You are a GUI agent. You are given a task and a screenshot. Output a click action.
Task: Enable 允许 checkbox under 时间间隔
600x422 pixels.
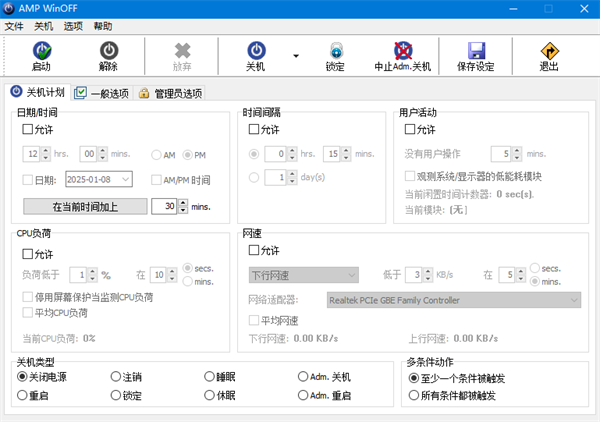coord(254,129)
